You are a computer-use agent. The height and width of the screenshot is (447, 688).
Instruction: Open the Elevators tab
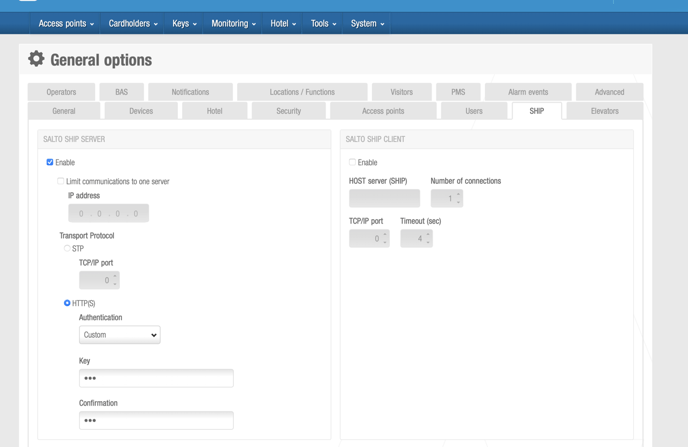[604, 111]
